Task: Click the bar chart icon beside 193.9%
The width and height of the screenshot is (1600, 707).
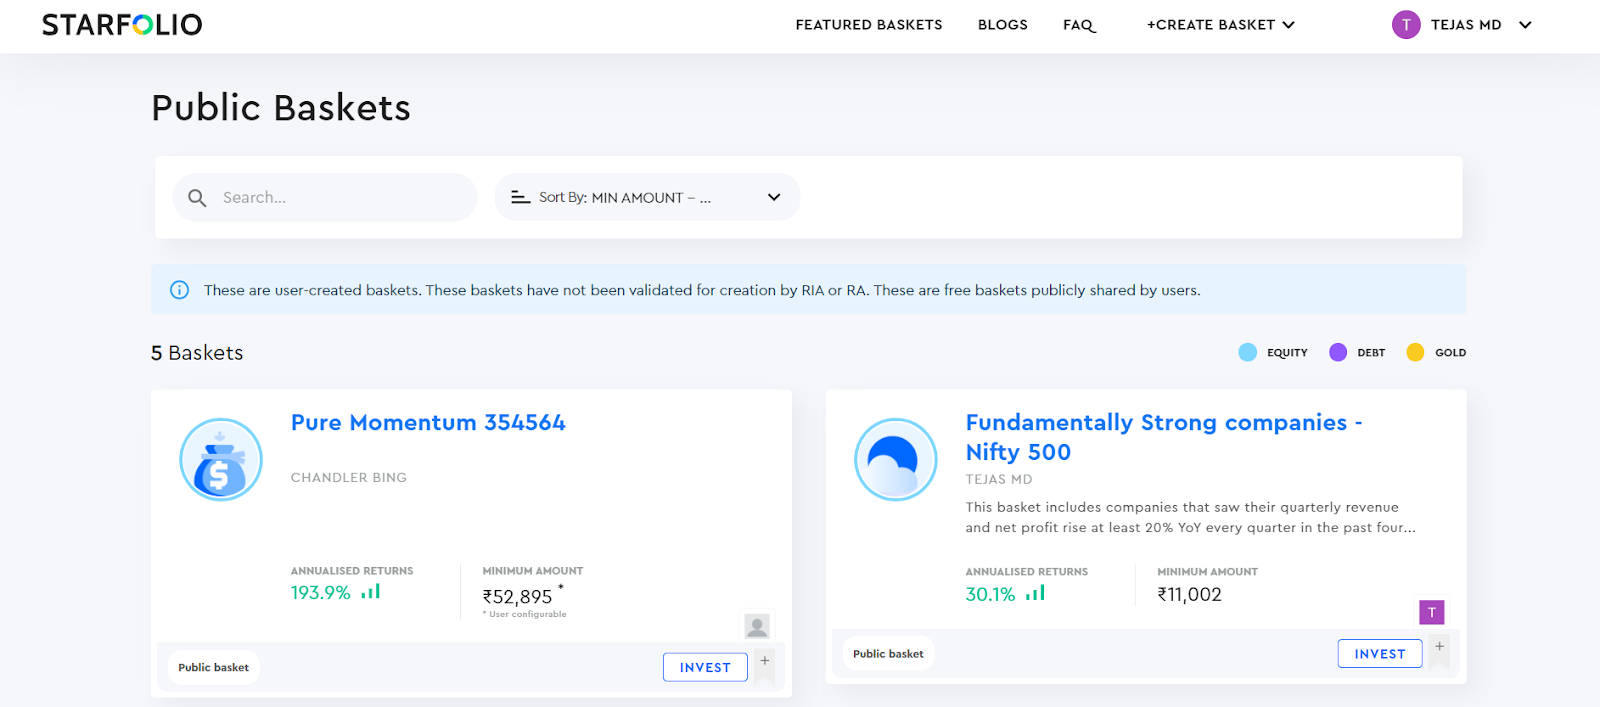Action: [x=371, y=592]
